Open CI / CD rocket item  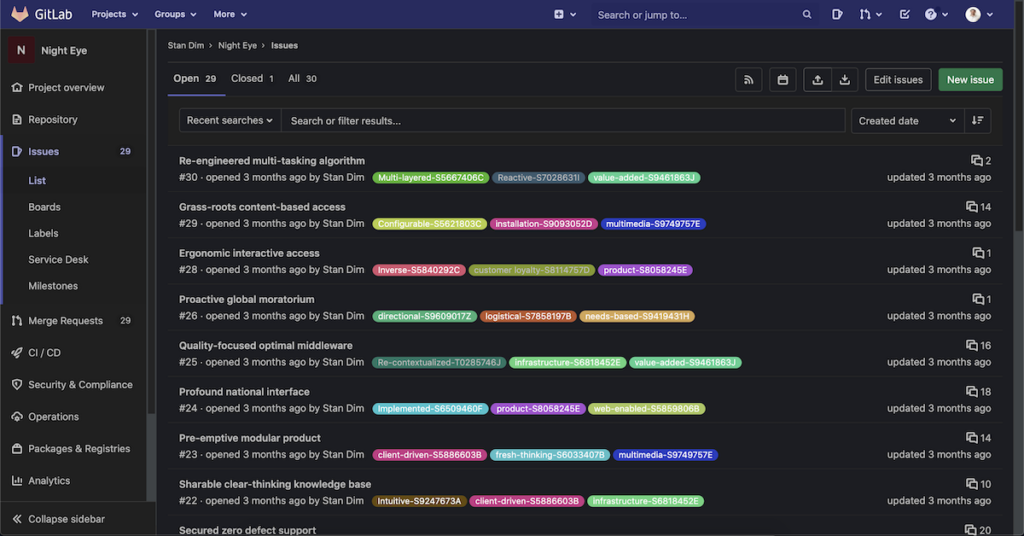[44, 353]
